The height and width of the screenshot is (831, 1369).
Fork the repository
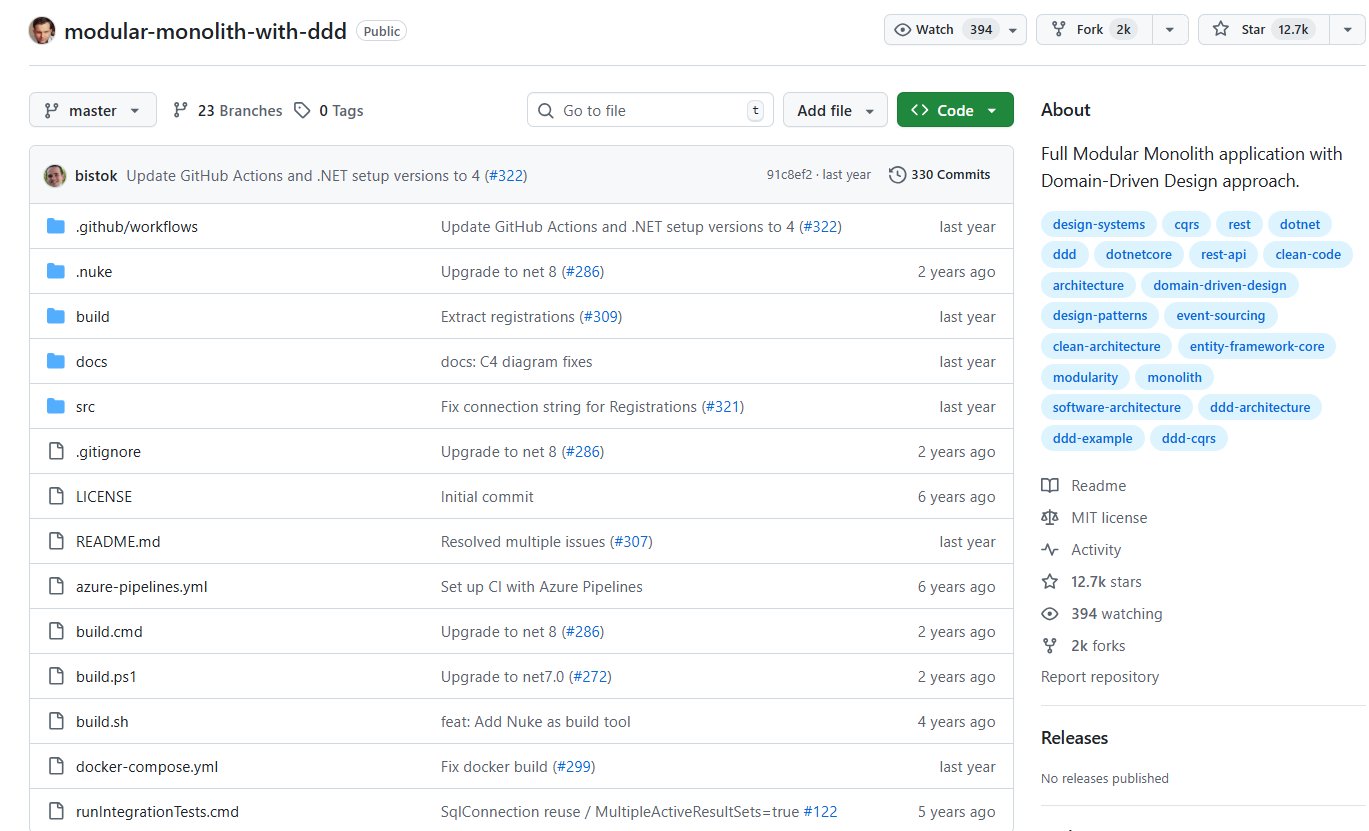tap(1095, 30)
